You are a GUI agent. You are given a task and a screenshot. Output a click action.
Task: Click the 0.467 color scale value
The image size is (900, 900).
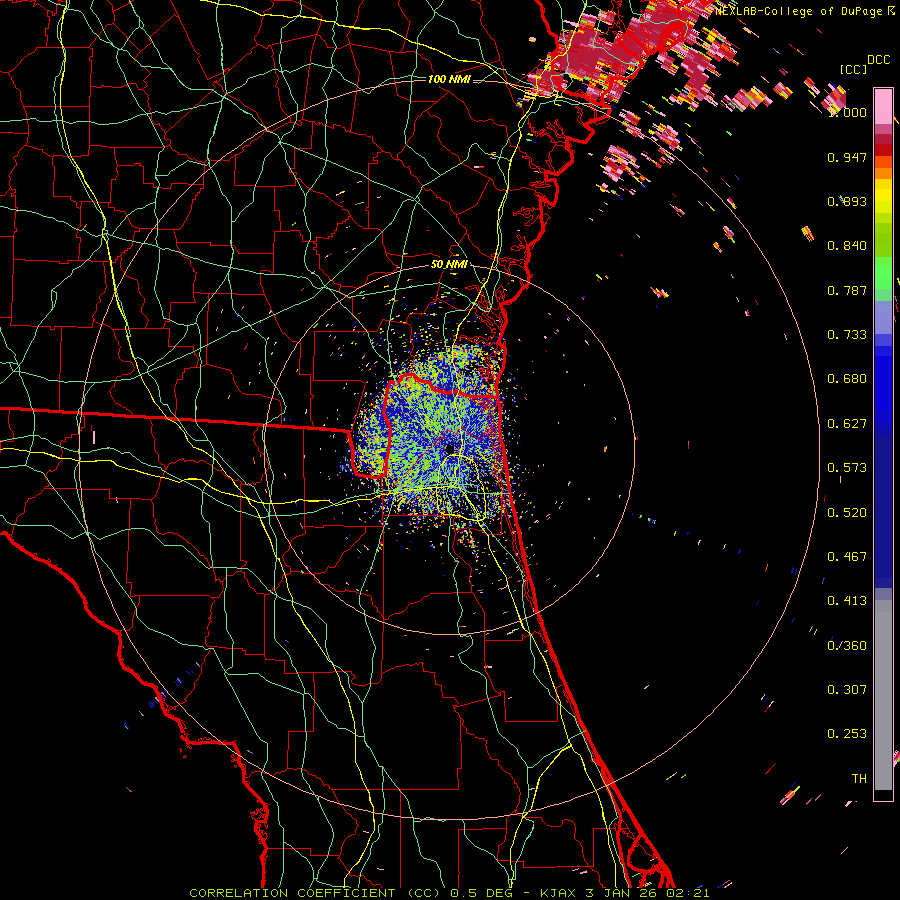point(847,557)
